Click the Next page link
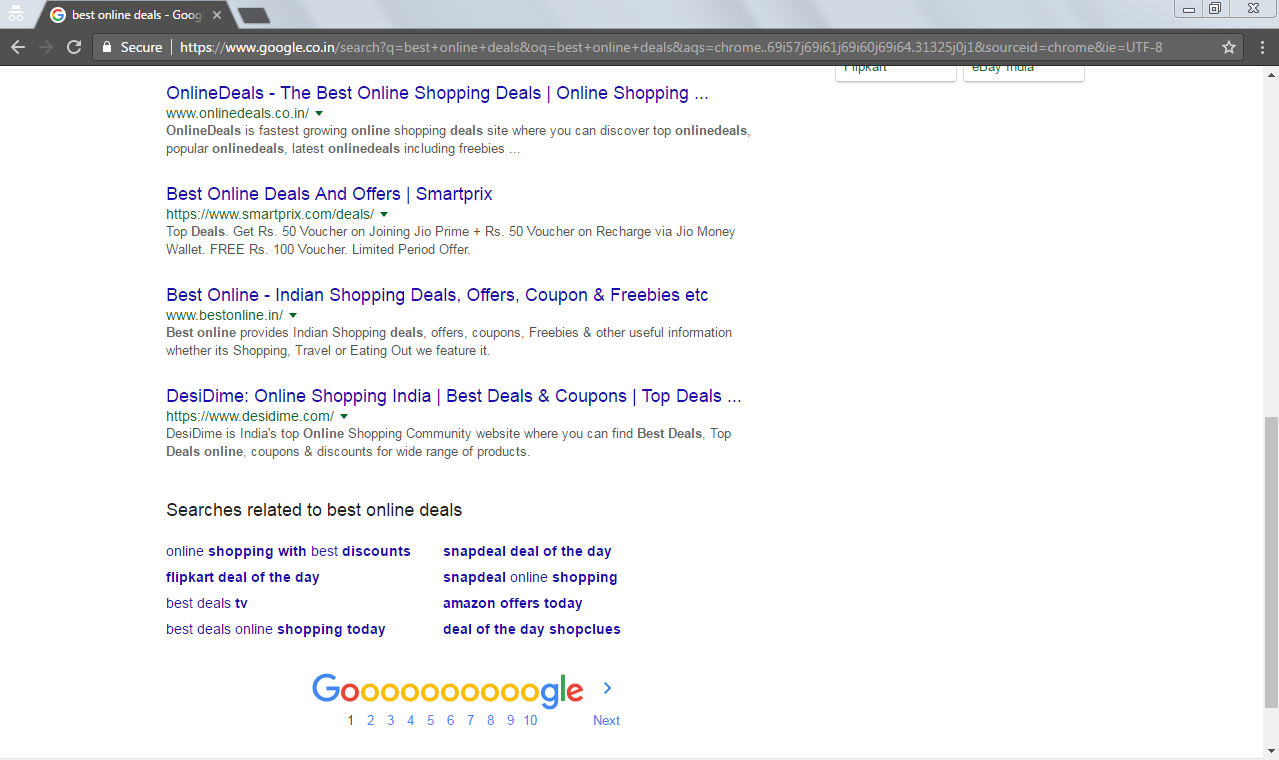 606,720
